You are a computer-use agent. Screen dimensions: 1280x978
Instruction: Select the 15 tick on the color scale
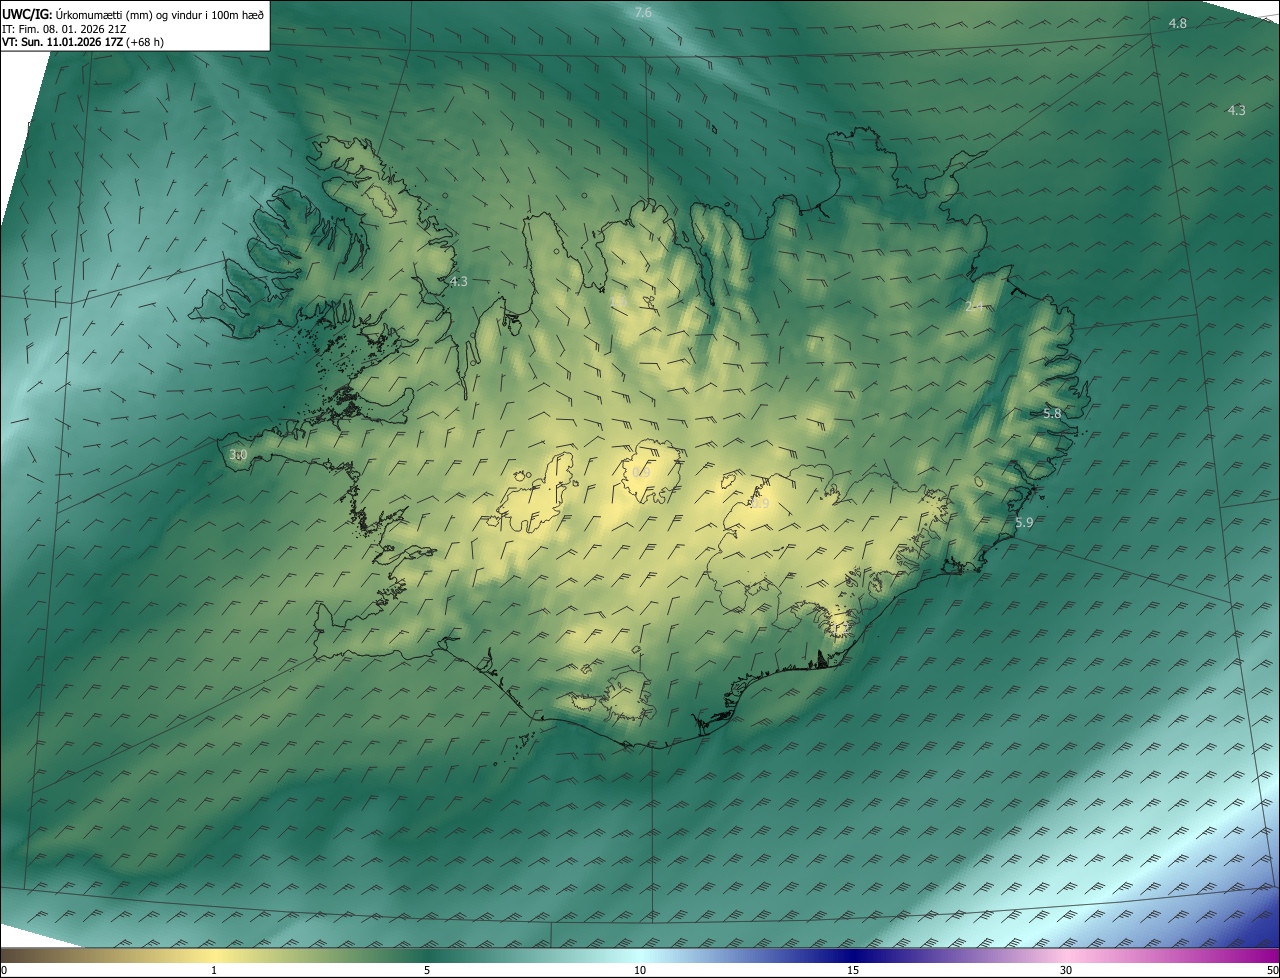click(853, 970)
